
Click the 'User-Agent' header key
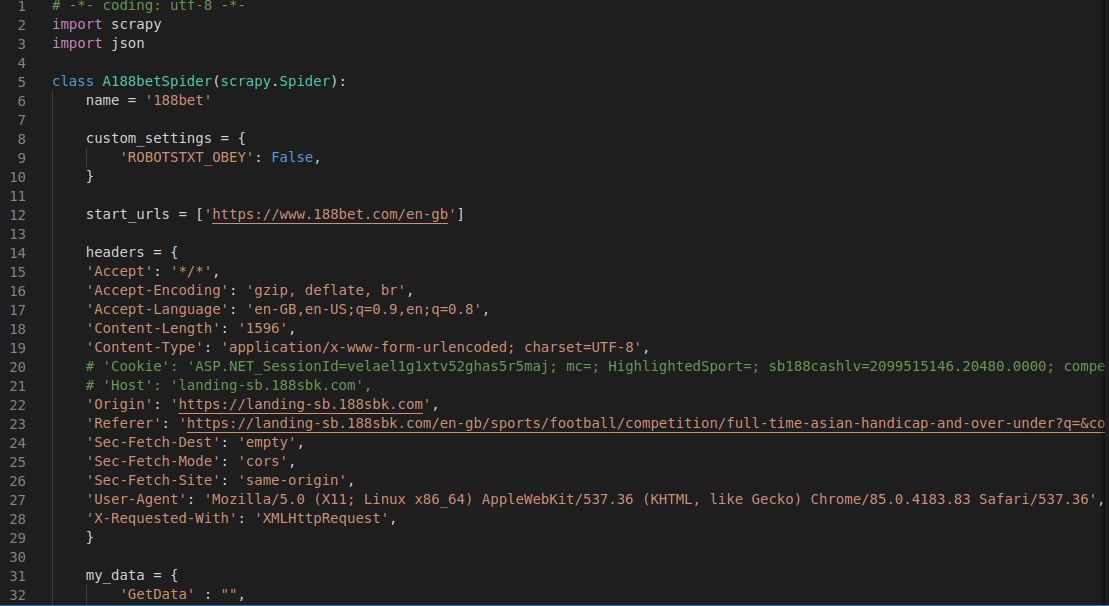point(136,499)
